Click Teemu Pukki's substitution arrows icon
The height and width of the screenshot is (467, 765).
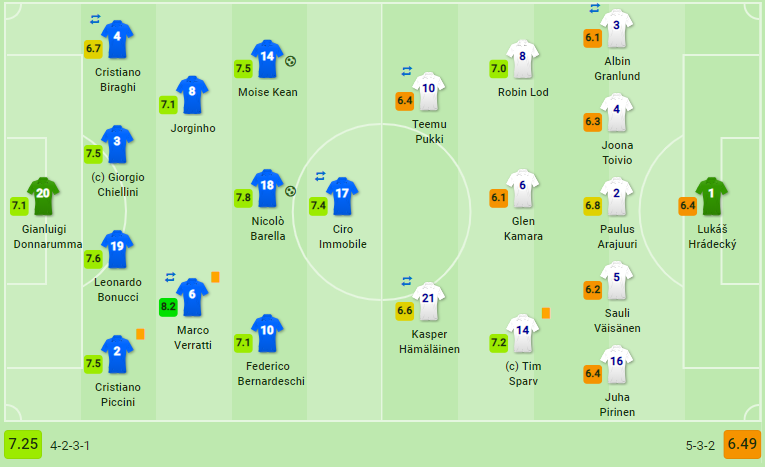pyautogui.click(x=407, y=71)
